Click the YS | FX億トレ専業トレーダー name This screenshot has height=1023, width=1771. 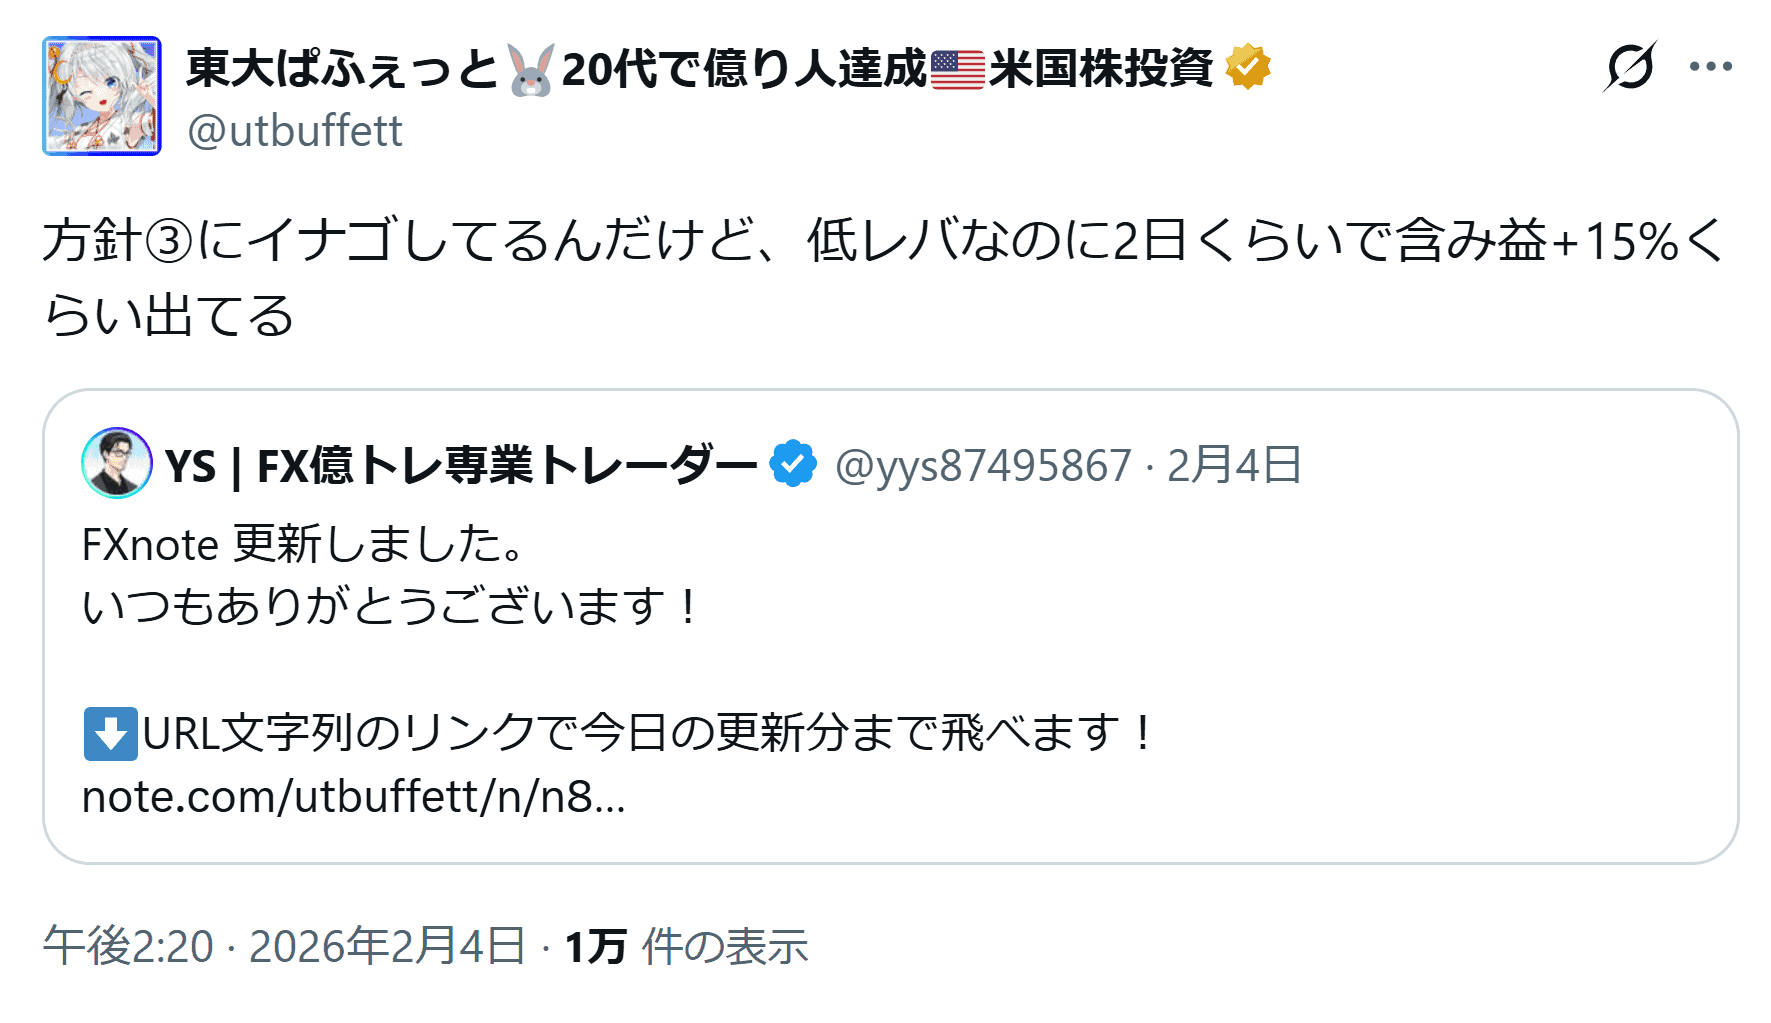pyautogui.click(x=460, y=466)
